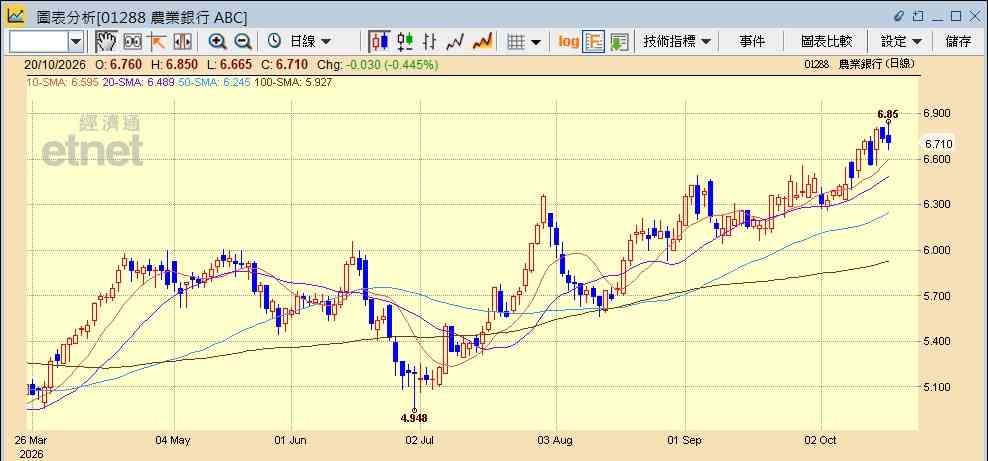This screenshot has width=988, height=461.
Task: Click the paperclip icon in title bar
Action: click(x=899, y=16)
